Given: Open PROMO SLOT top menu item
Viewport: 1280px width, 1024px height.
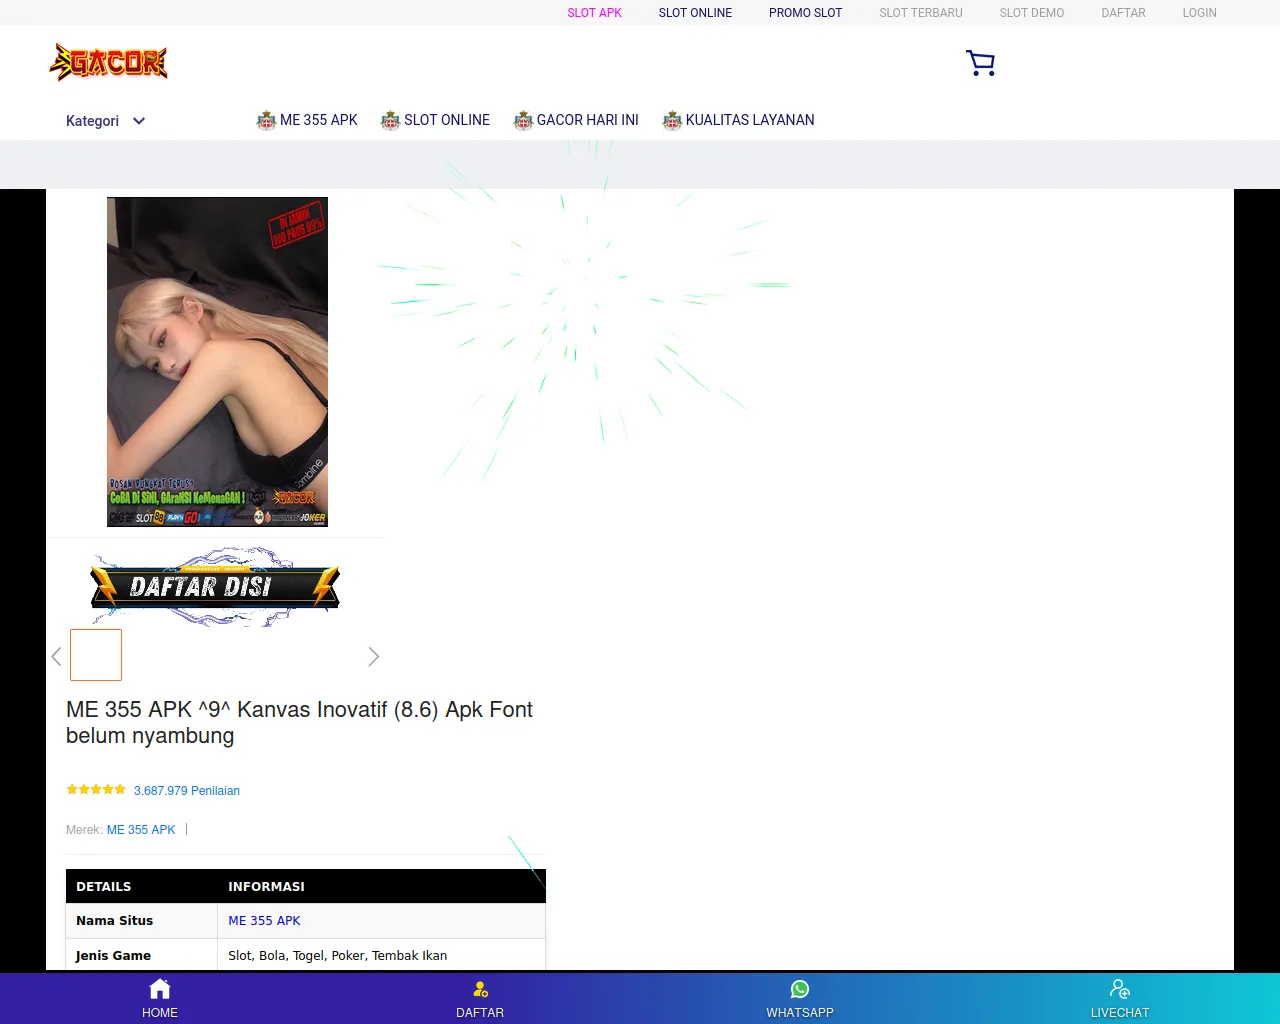Looking at the screenshot, I should pyautogui.click(x=805, y=13).
